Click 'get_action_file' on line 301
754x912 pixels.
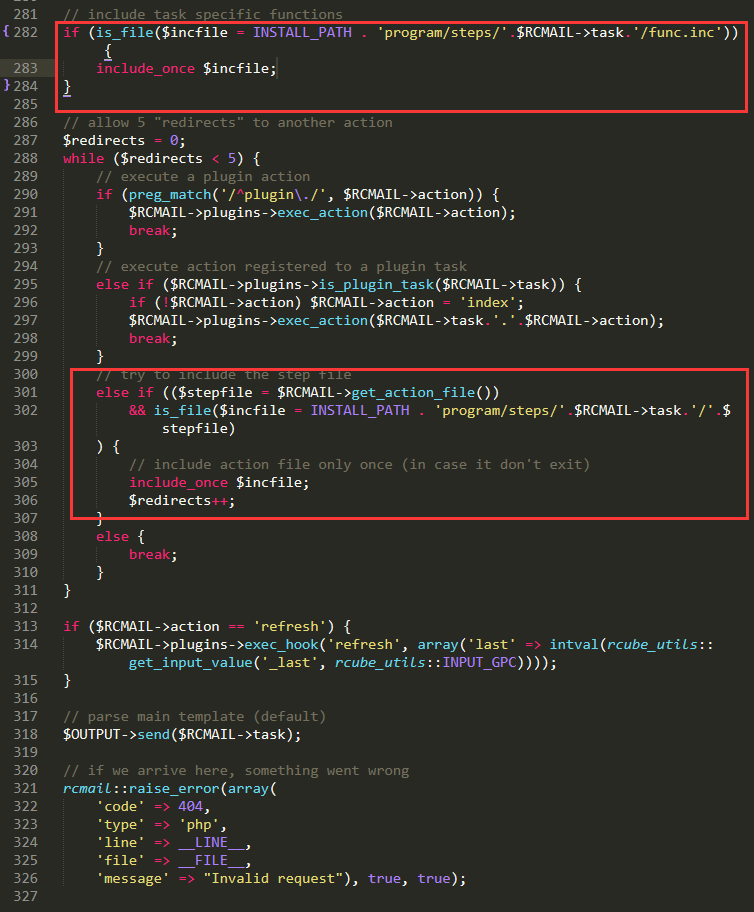pyautogui.click(x=413, y=393)
